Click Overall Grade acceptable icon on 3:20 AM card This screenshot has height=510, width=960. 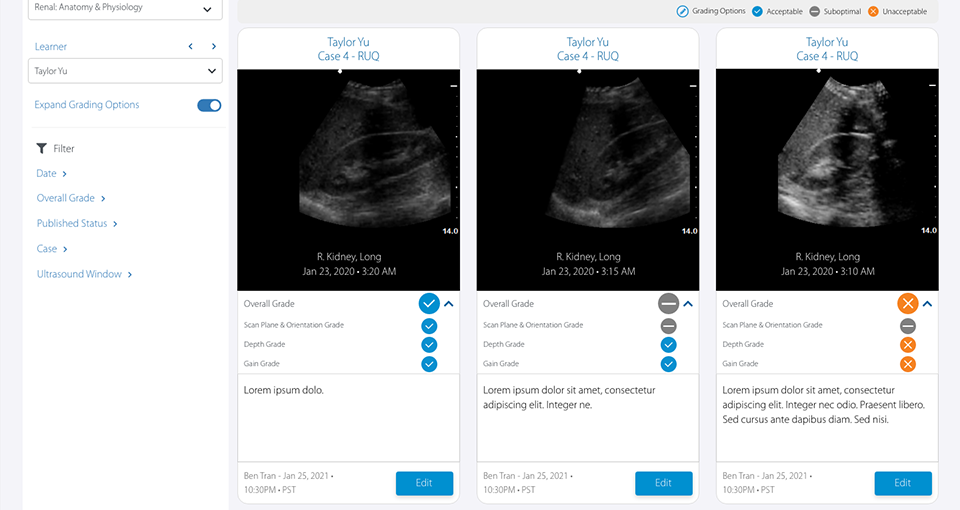[x=429, y=303]
